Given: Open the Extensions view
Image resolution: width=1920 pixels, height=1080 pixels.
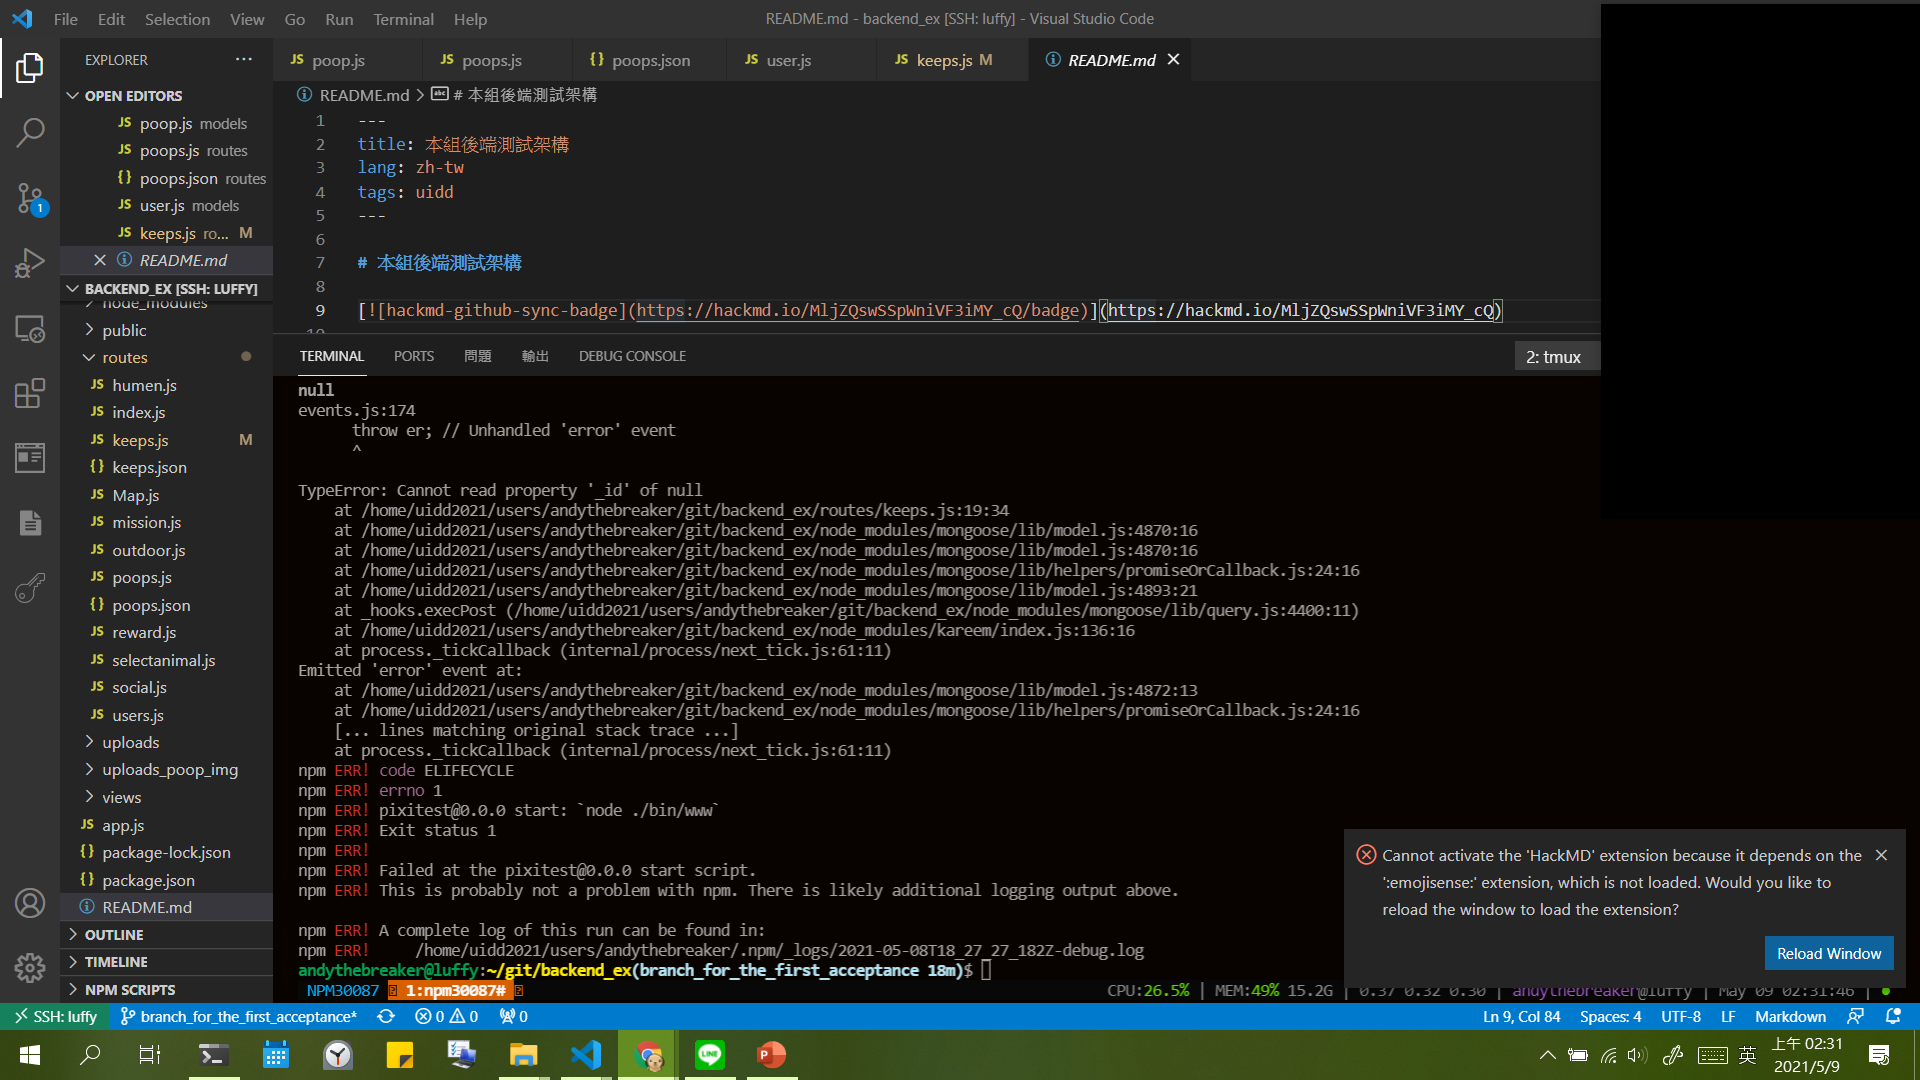Looking at the screenshot, I should coord(30,393).
